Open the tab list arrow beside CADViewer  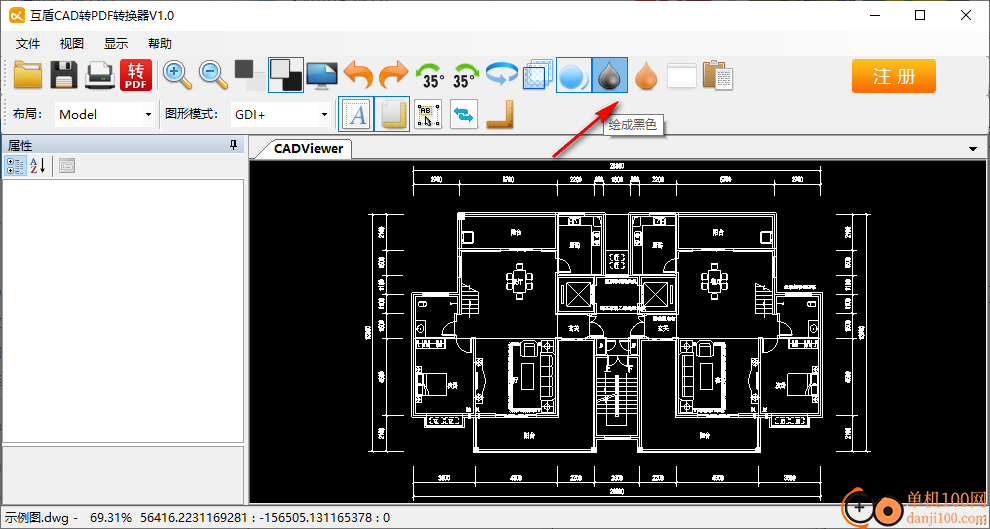click(x=972, y=149)
